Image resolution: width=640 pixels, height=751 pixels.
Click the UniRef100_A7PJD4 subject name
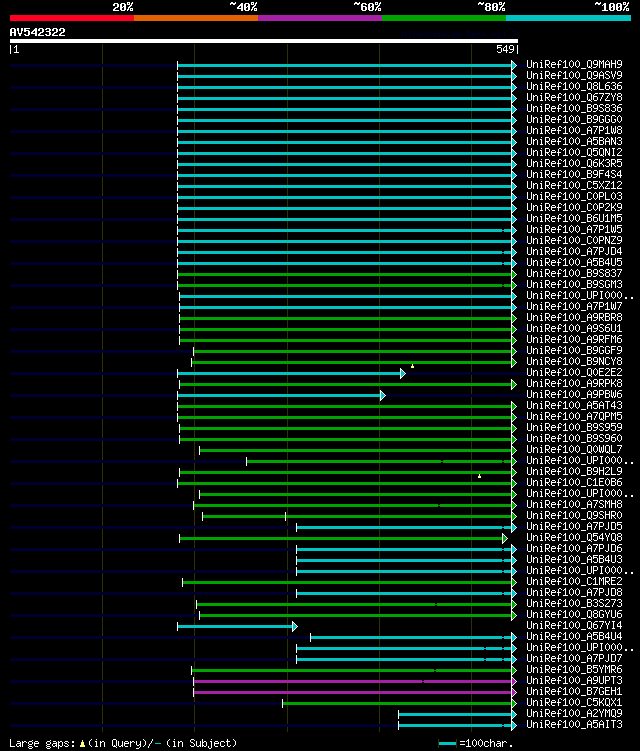(x=574, y=251)
